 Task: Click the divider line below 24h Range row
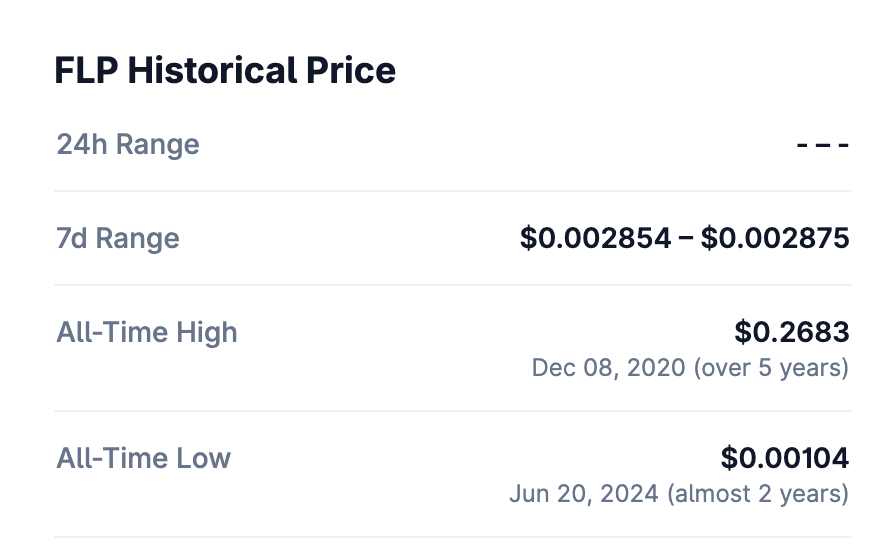tap(453, 191)
